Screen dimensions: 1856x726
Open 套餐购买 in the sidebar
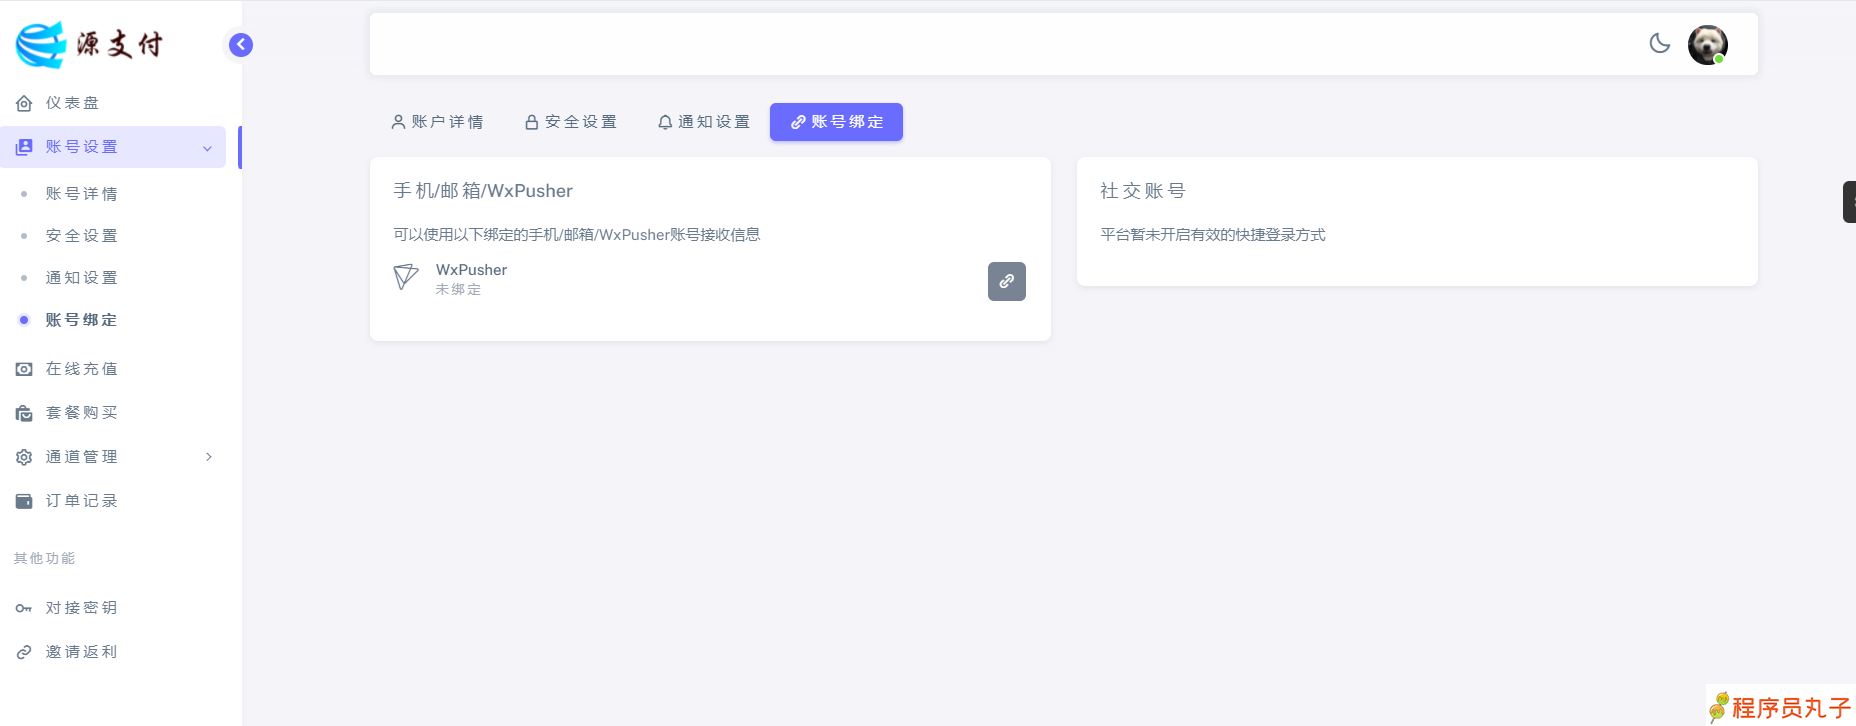pos(113,413)
